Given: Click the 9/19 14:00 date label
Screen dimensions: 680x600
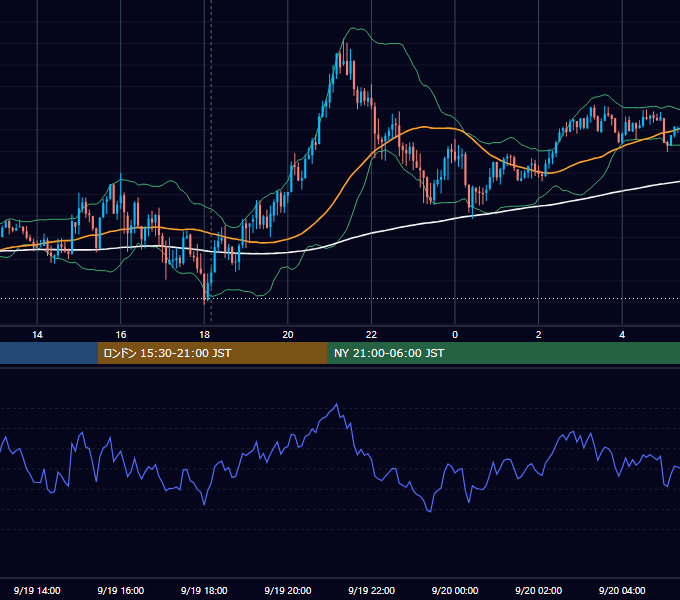Looking at the screenshot, I should (37, 590).
